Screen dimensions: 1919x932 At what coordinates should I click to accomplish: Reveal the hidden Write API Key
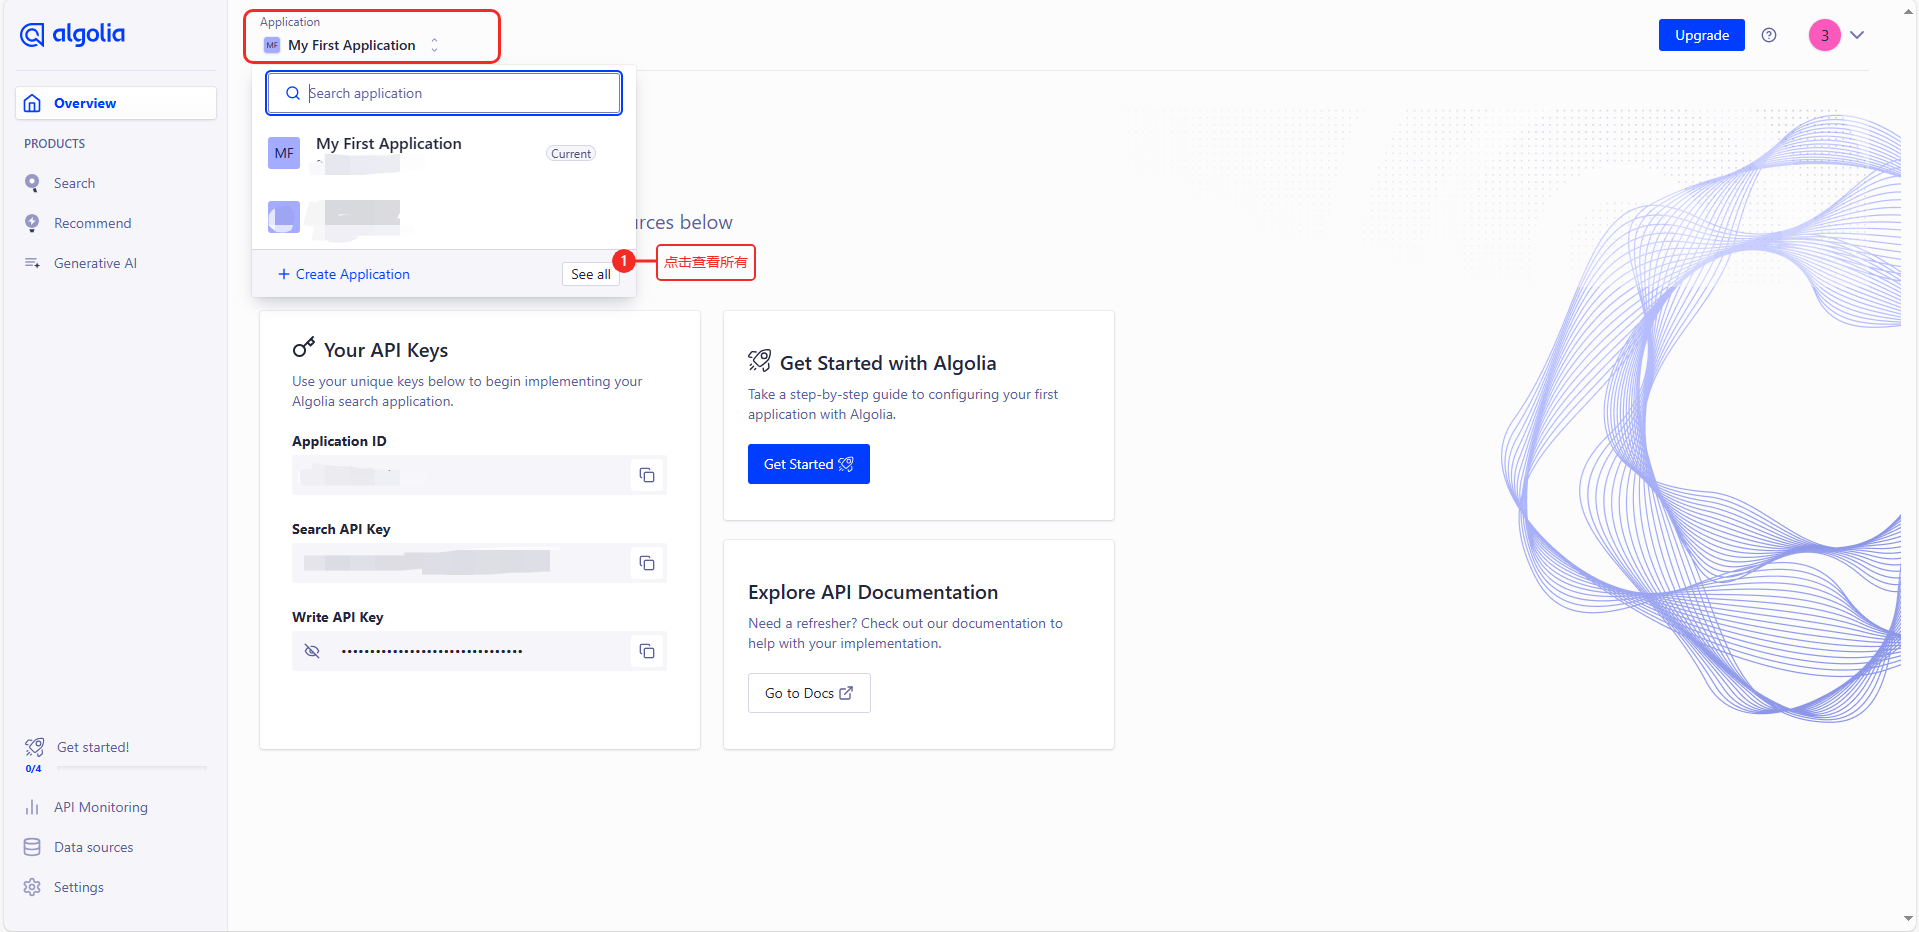312,651
